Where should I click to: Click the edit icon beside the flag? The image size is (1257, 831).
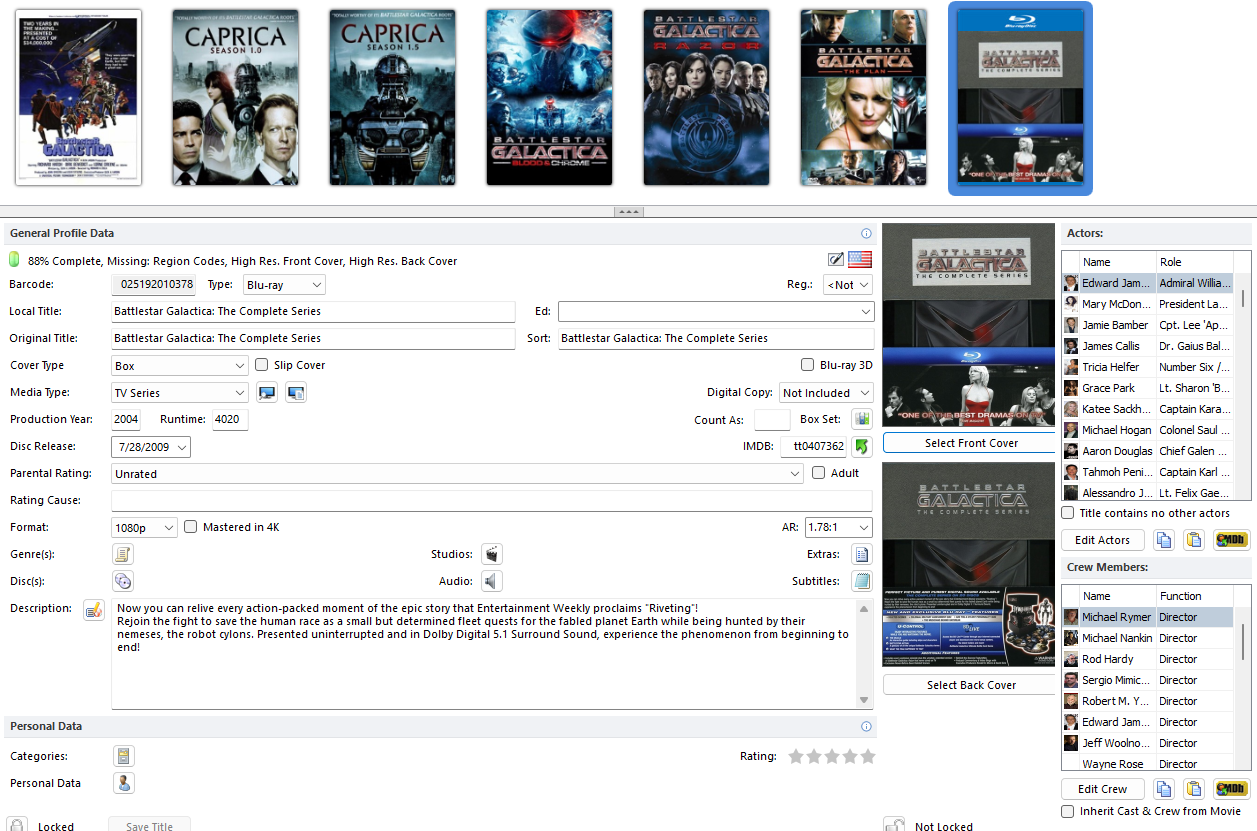tap(836, 260)
